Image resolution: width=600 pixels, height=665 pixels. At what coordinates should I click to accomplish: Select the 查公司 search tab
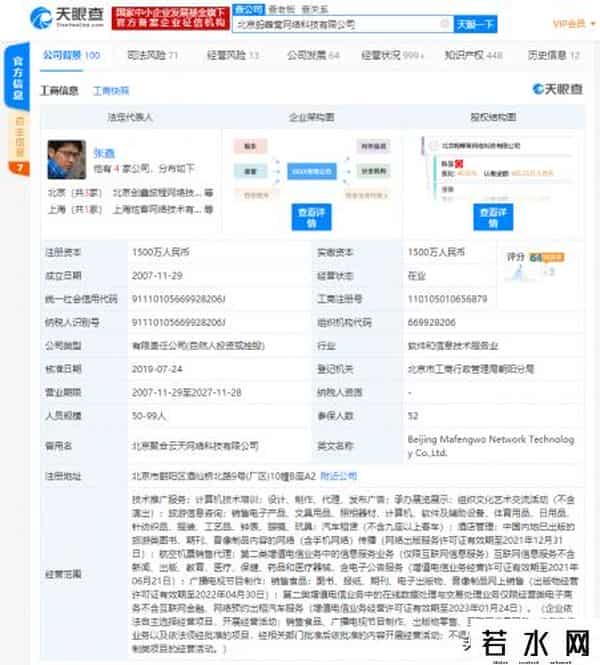coord(249,9)
